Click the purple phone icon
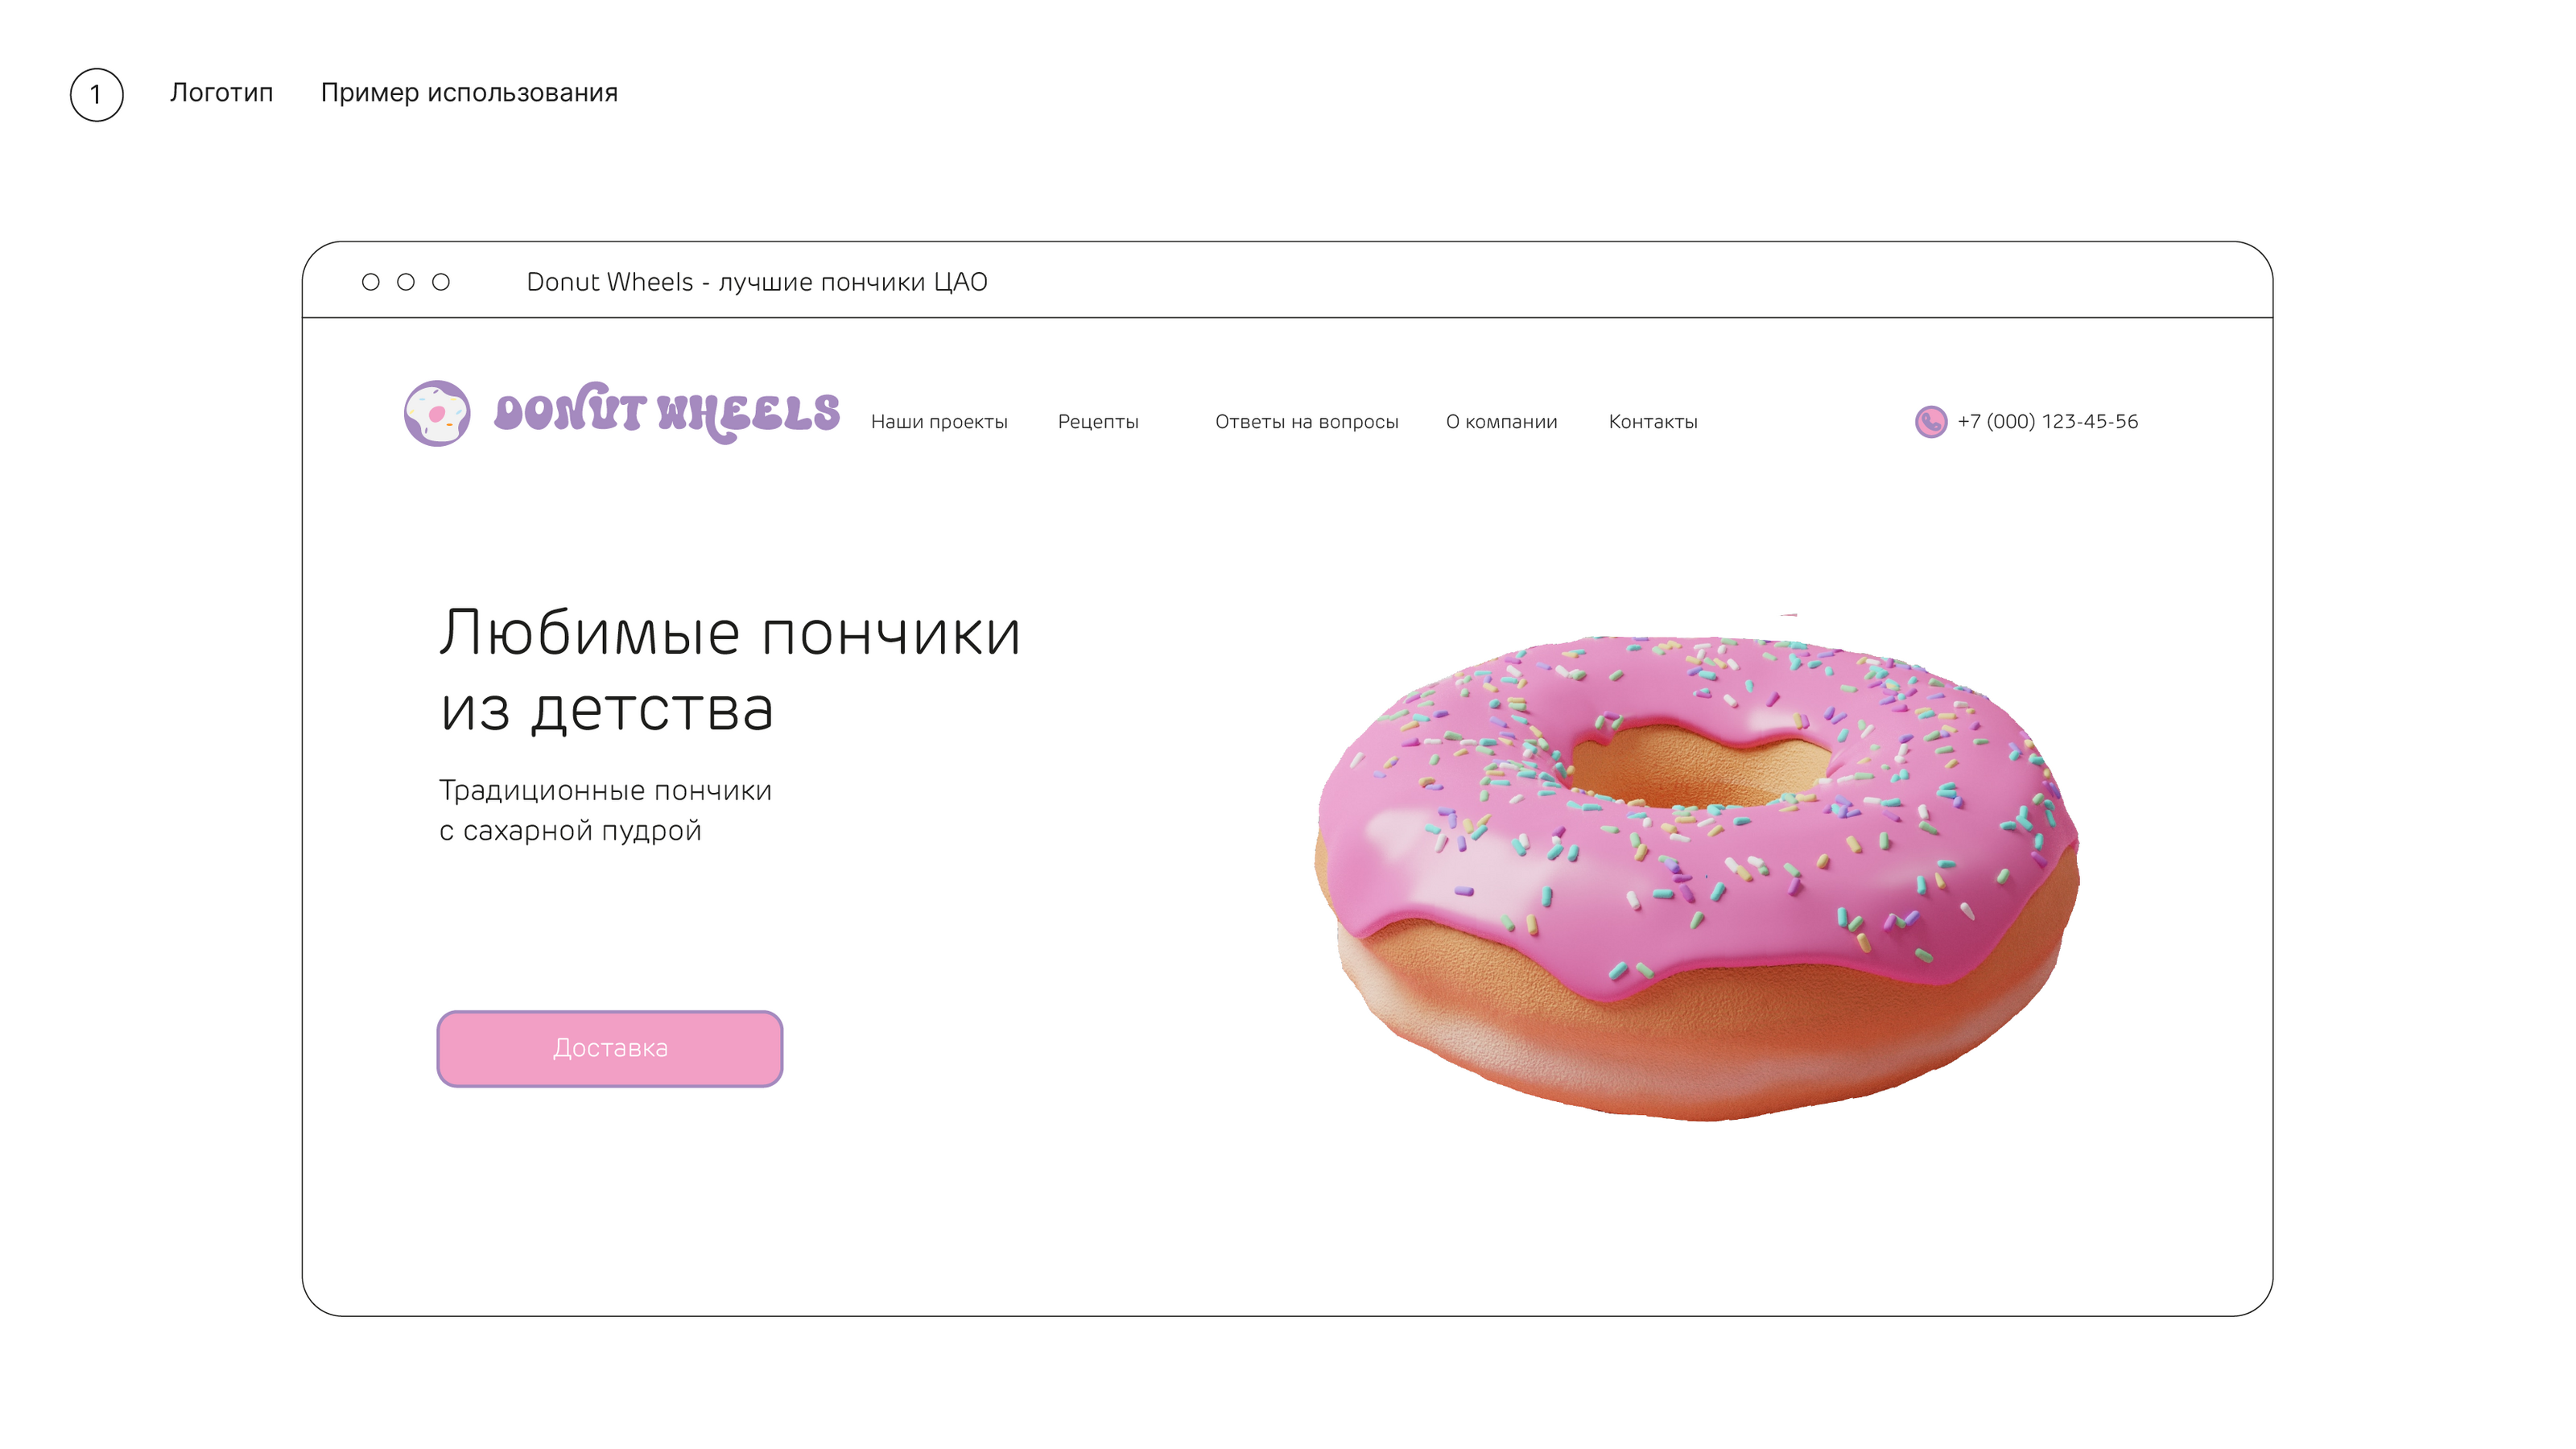The image size is (2576, 1449). point(1930,422)
